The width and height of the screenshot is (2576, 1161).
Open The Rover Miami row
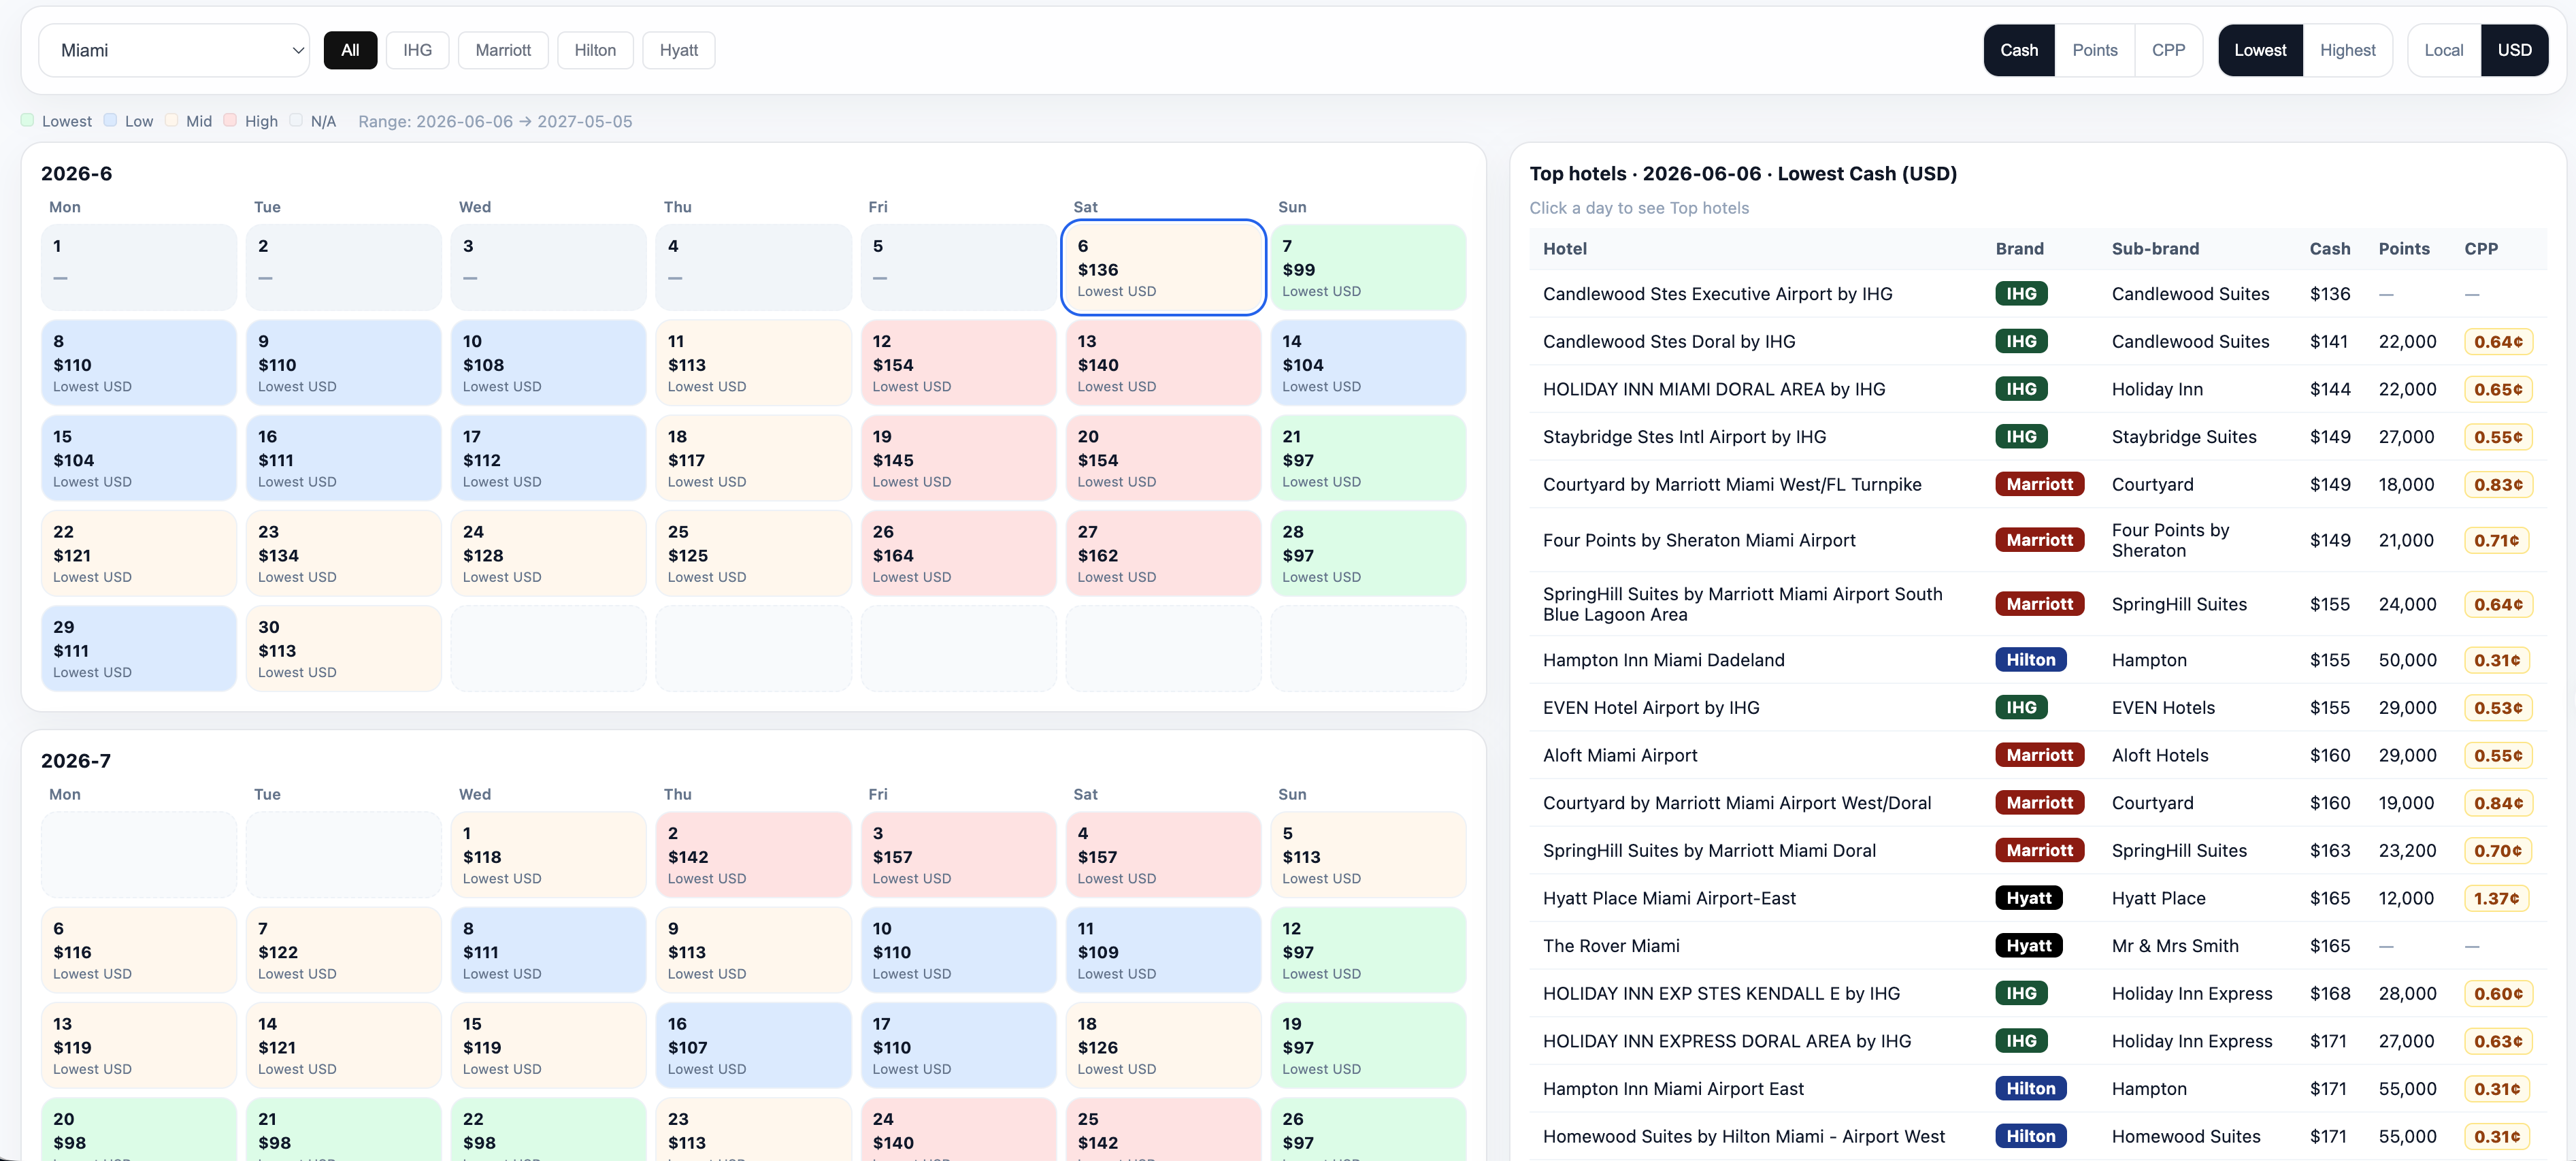2038,946
